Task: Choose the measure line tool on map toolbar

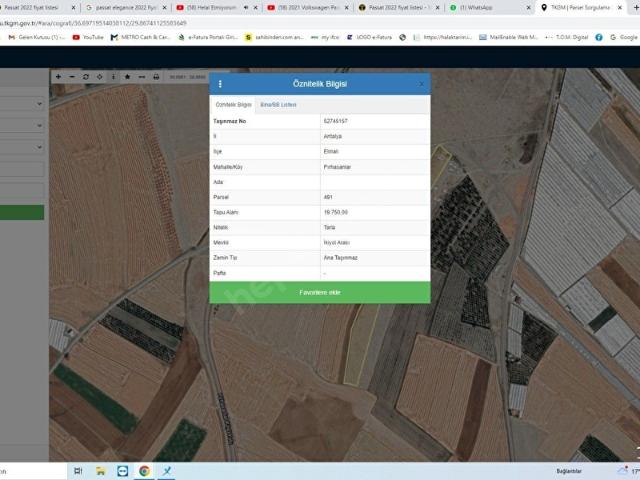Action: [x=142, y=77]
